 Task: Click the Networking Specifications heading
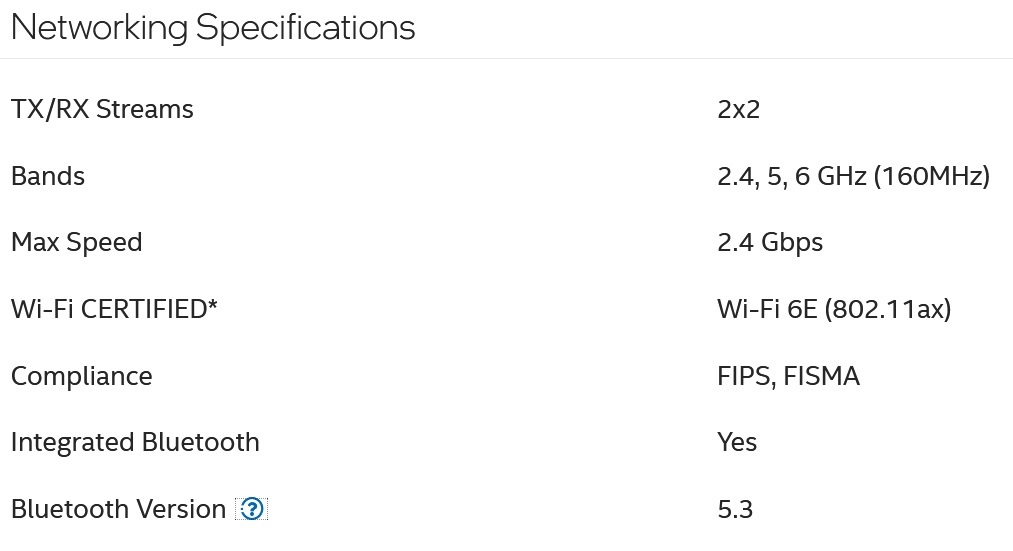[213, 27]
